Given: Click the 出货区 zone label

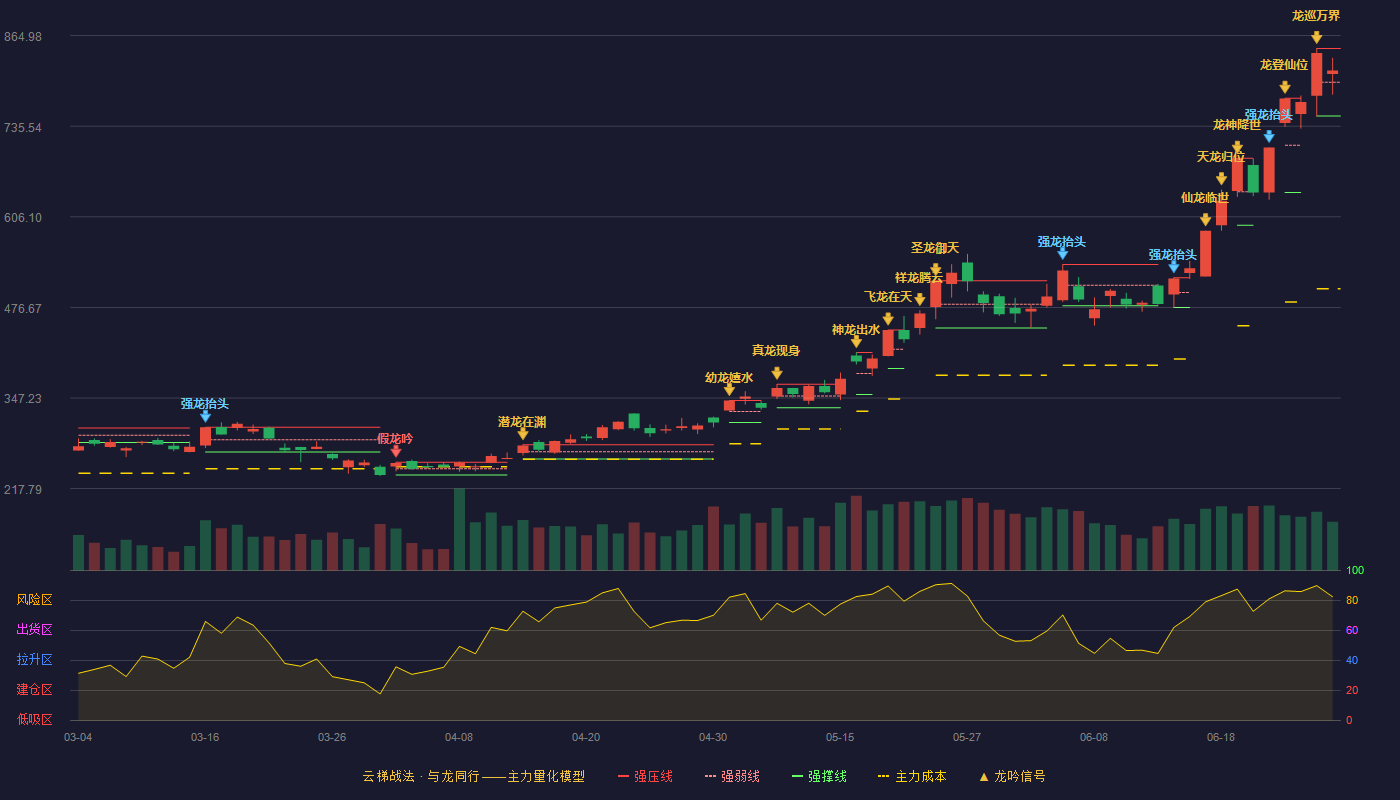Looking at the screenshot, I should click(35, 630).
